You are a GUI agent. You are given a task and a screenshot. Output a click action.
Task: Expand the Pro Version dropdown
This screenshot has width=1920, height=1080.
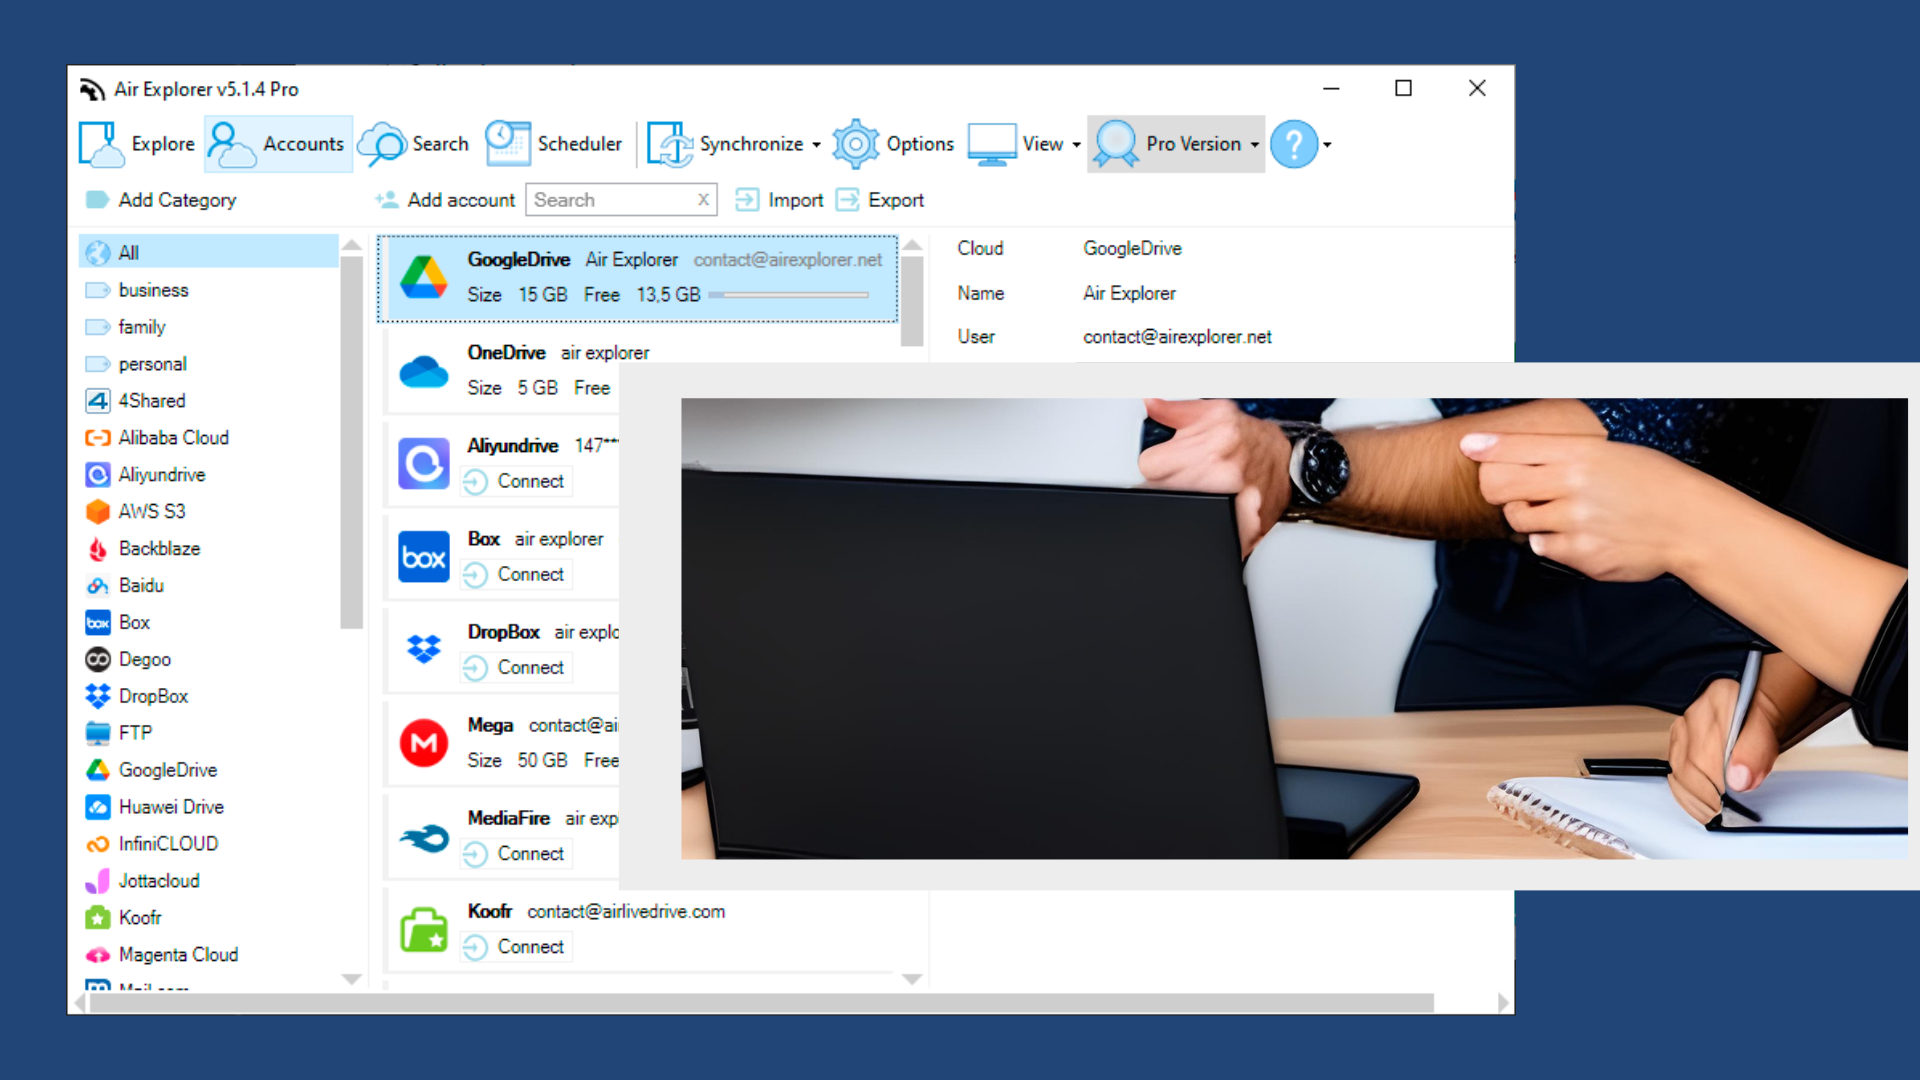[1254, 145]
